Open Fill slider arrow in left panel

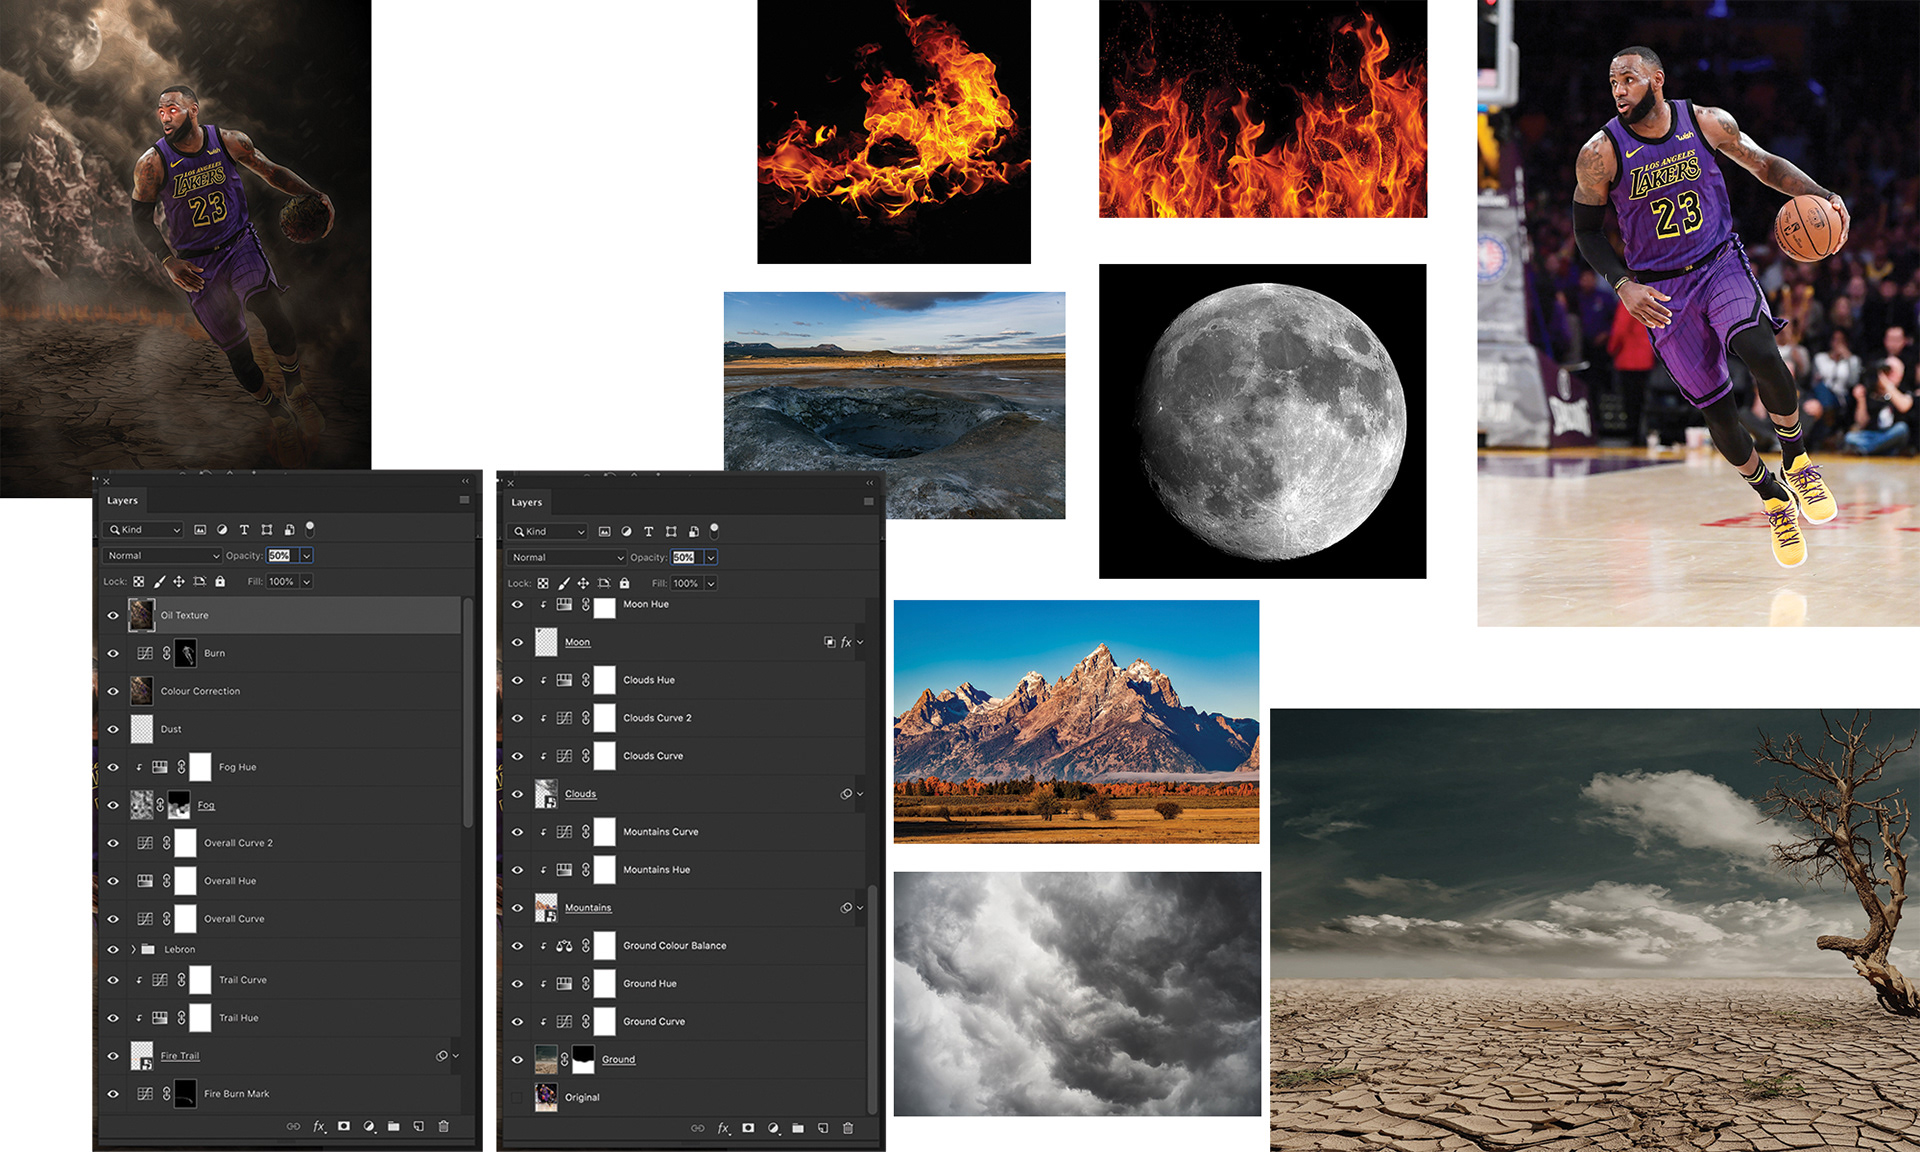(307, 582)
